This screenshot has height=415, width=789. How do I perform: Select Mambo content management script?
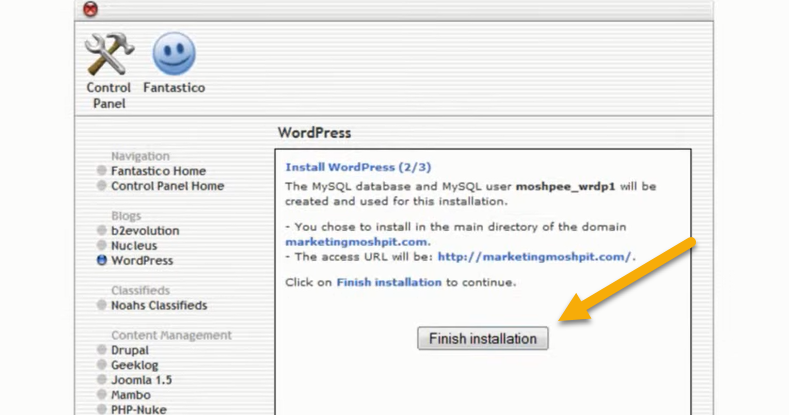[131, 395]
